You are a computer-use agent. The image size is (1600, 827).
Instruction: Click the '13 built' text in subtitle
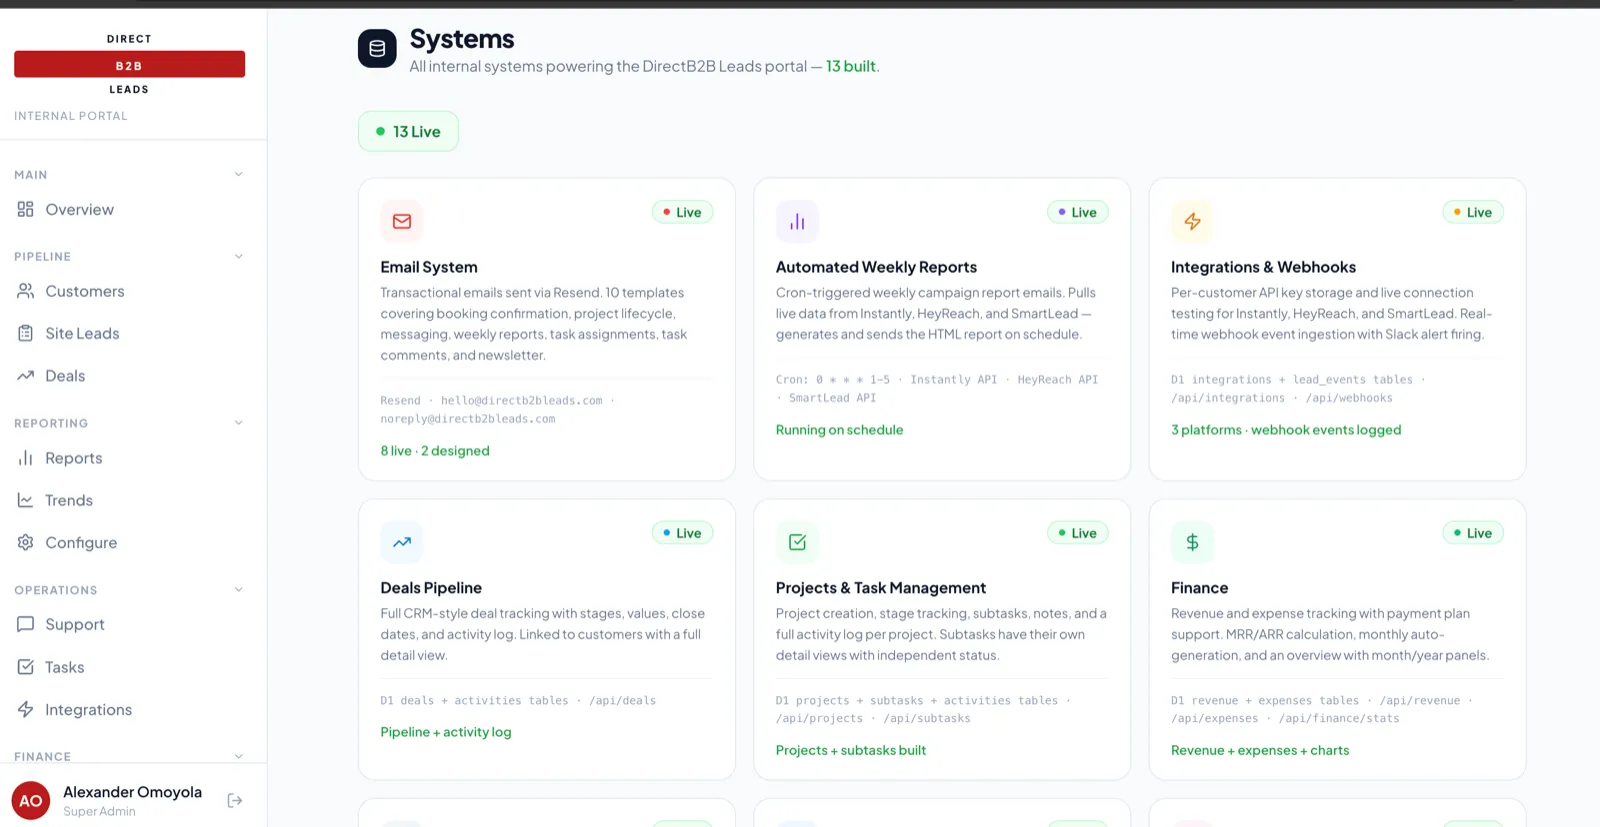click(851, 66)
